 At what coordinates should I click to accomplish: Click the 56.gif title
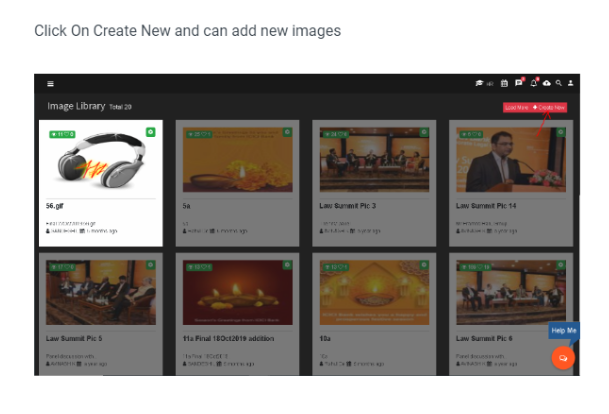(x=55, y=206)
